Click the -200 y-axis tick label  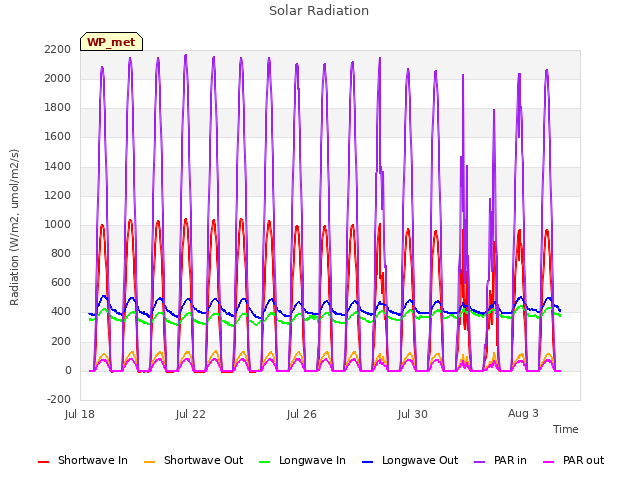[59, 399]
